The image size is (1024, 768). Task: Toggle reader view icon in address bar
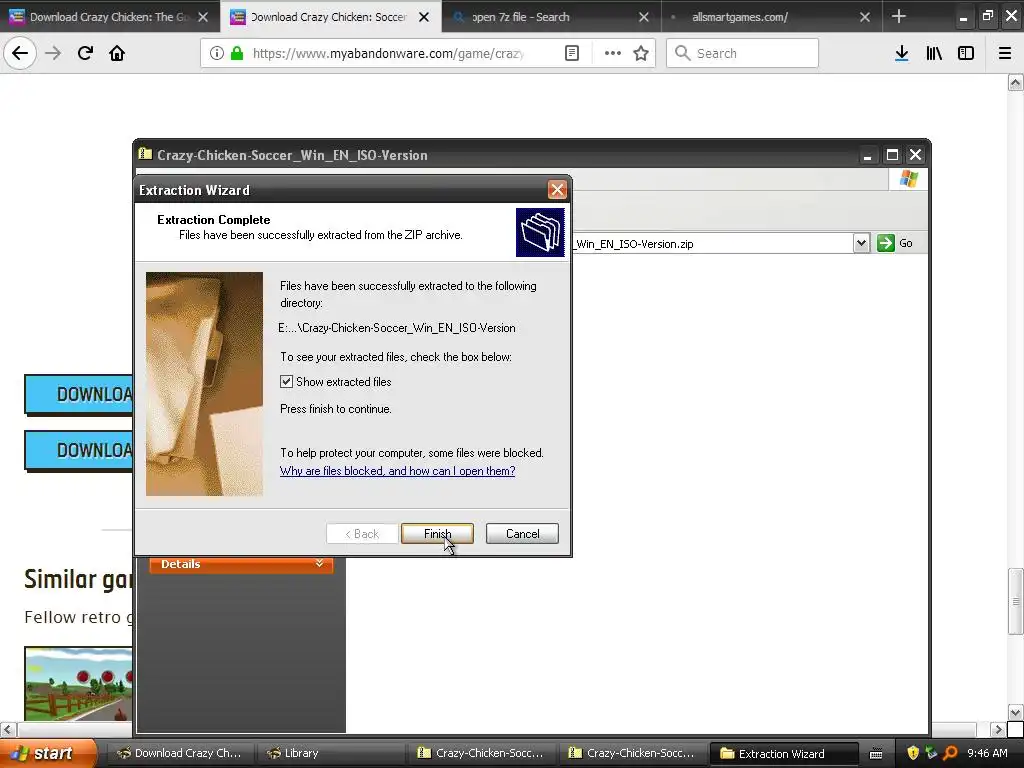click(x=572, y=53)
